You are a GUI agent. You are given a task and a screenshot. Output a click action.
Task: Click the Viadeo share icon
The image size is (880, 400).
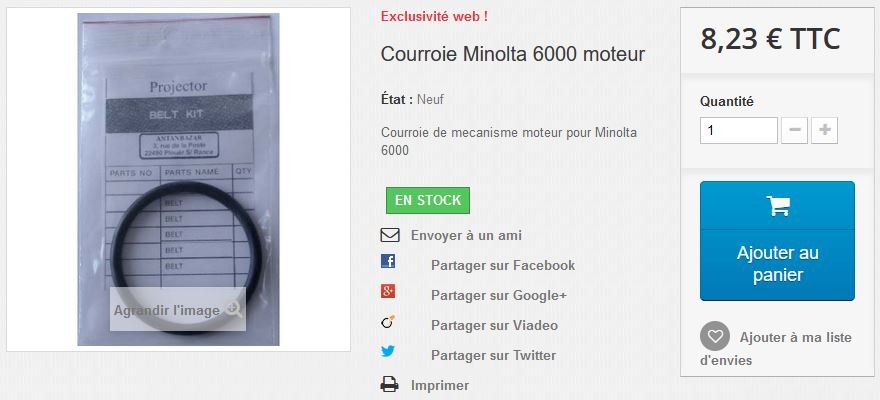tap(388, 322)
